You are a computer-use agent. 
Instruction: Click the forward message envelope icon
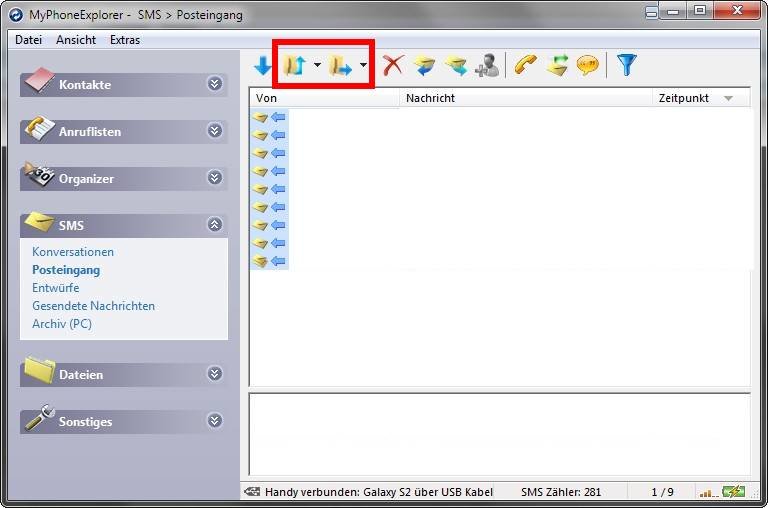456,65
